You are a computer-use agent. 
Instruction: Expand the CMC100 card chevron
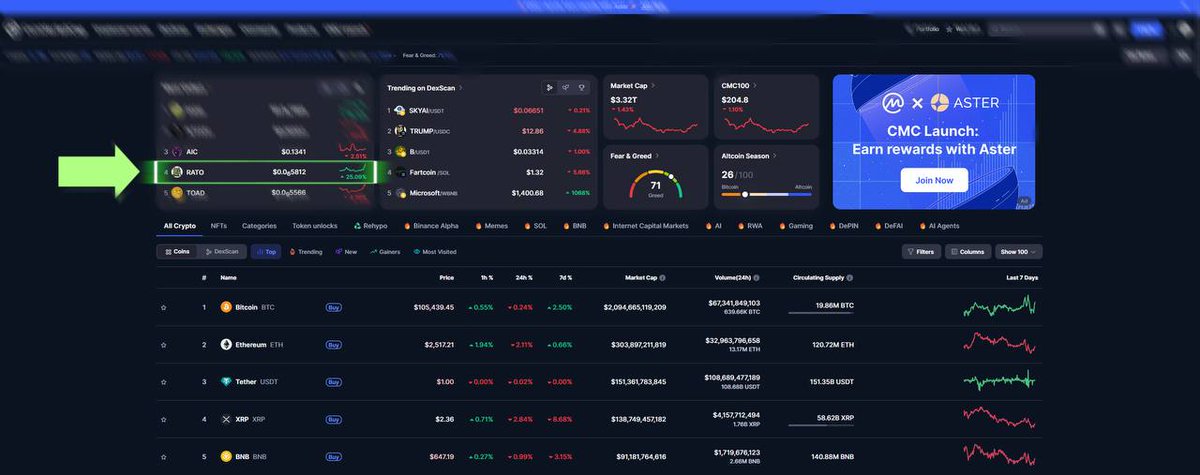[754, 86]
